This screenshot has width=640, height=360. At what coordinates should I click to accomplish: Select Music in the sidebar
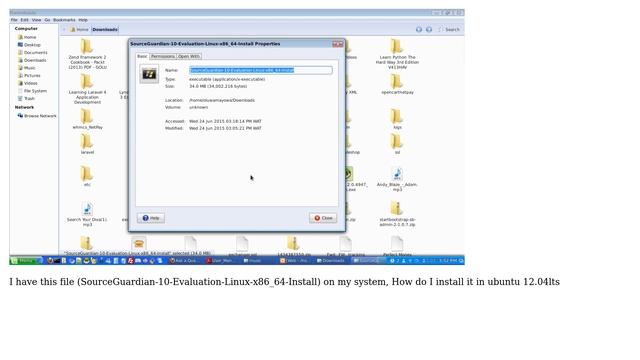coord(27,68)
